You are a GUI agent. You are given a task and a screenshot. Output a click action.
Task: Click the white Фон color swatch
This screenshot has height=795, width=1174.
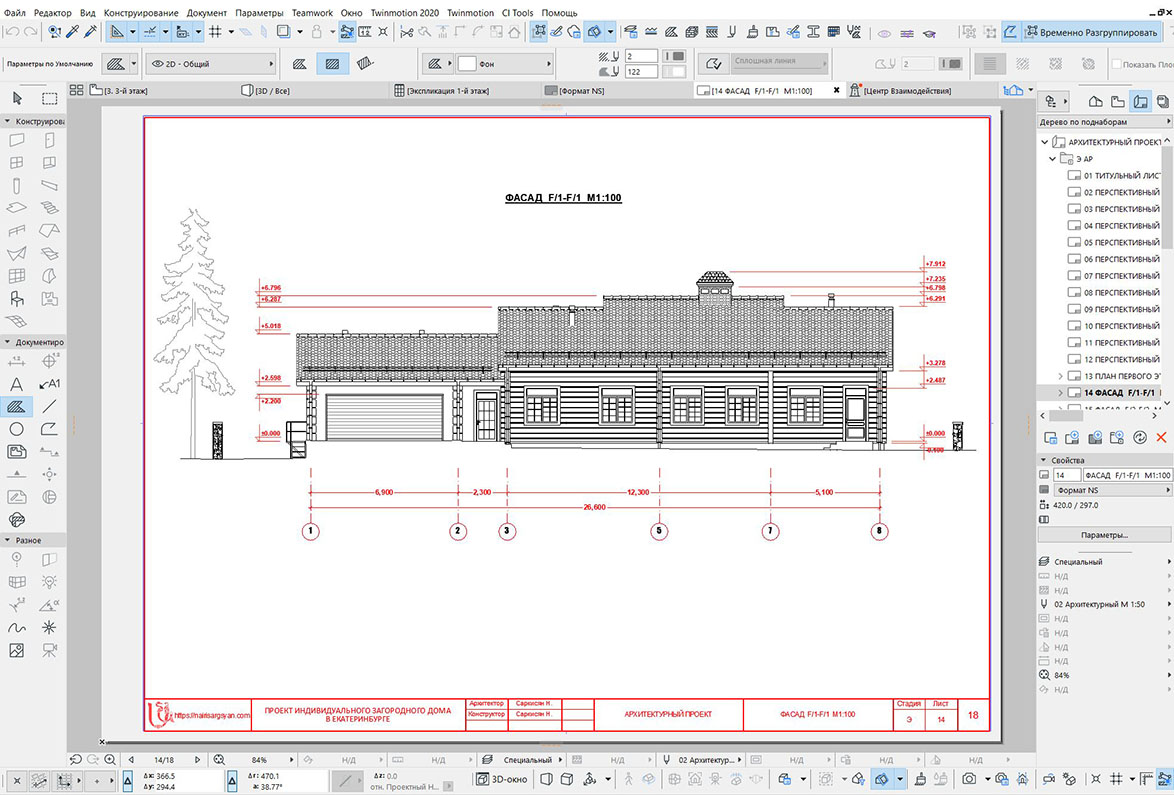[467, 64]
